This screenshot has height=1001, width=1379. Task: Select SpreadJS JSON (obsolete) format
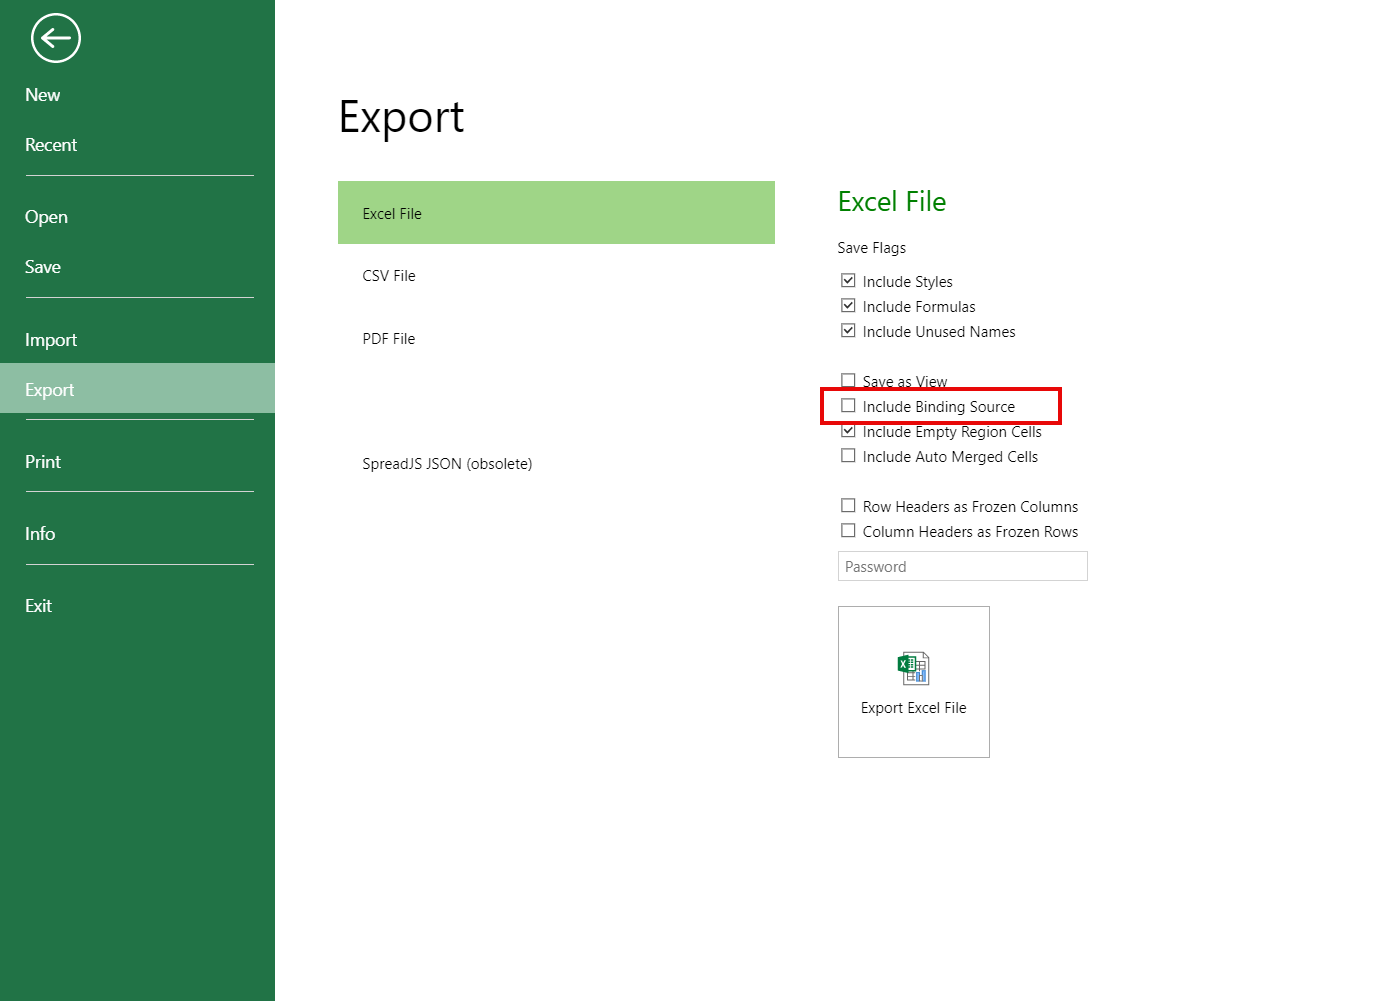pos(447,464)
